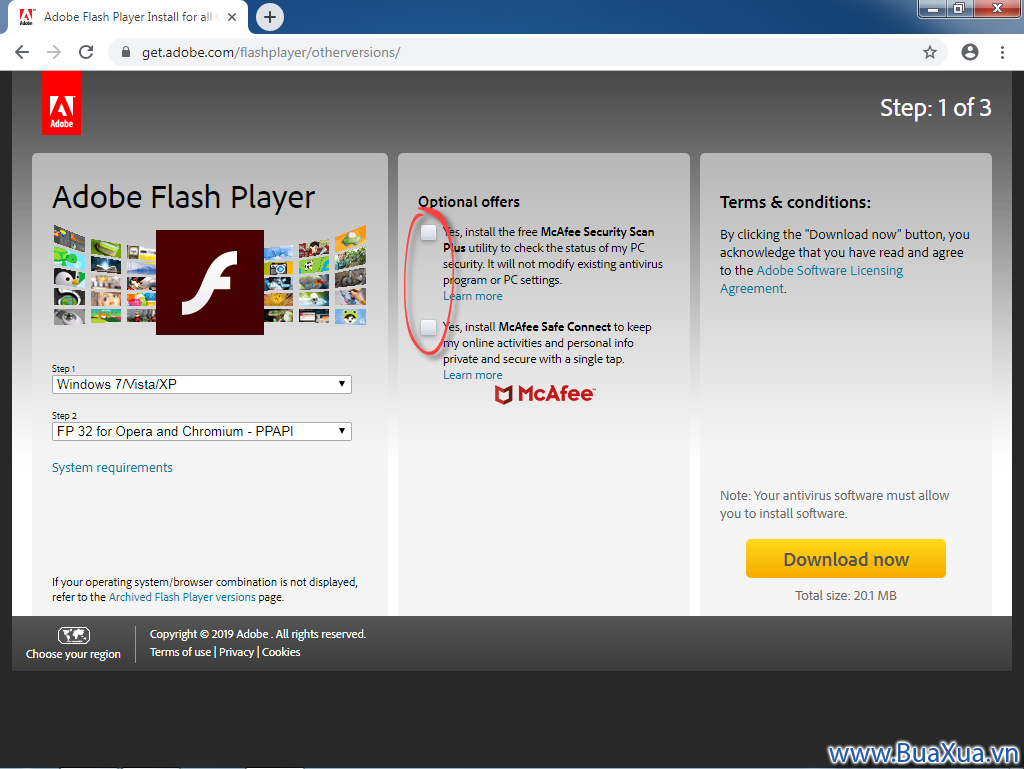Click the 'Adobe Flash Player' heading
Screen dimensions: 1024x769
pos(184,197)
